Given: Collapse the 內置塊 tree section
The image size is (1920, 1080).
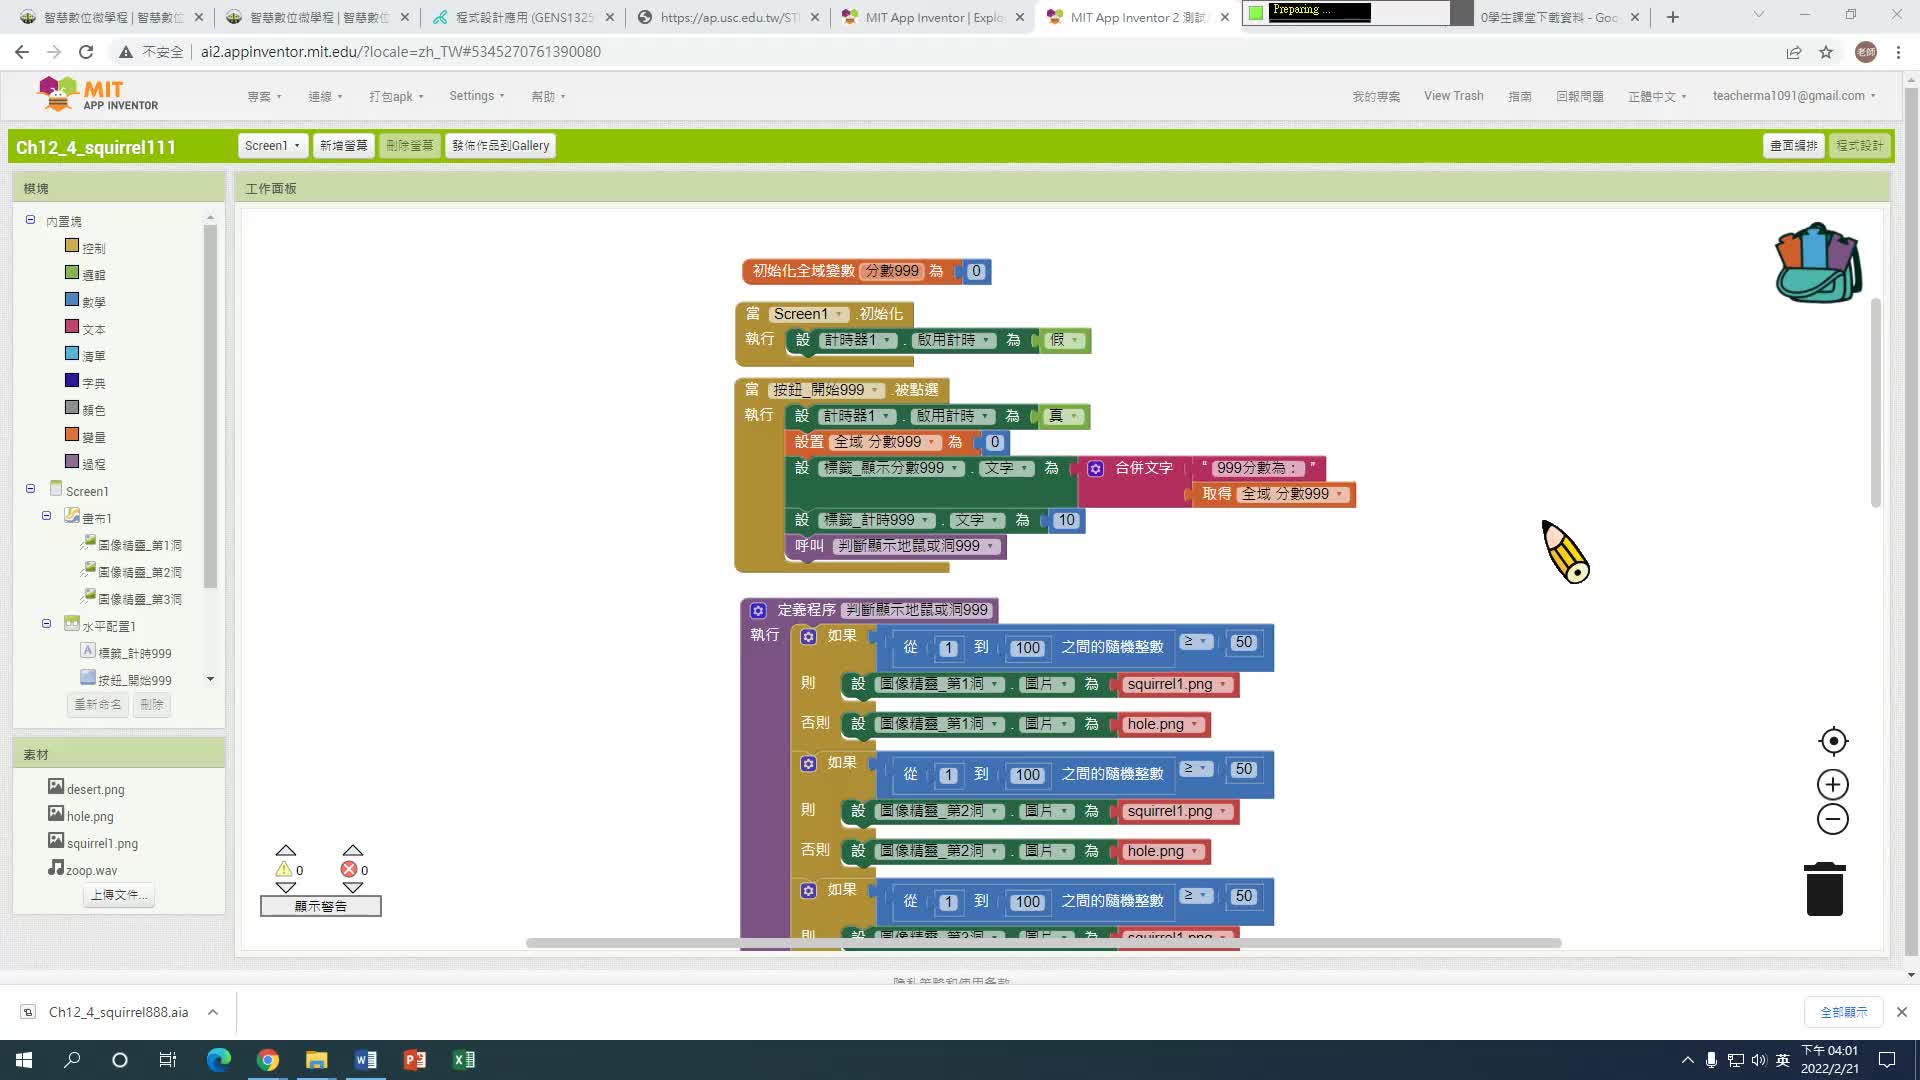Looking at the screenshot, I should [x=30, y=220].
